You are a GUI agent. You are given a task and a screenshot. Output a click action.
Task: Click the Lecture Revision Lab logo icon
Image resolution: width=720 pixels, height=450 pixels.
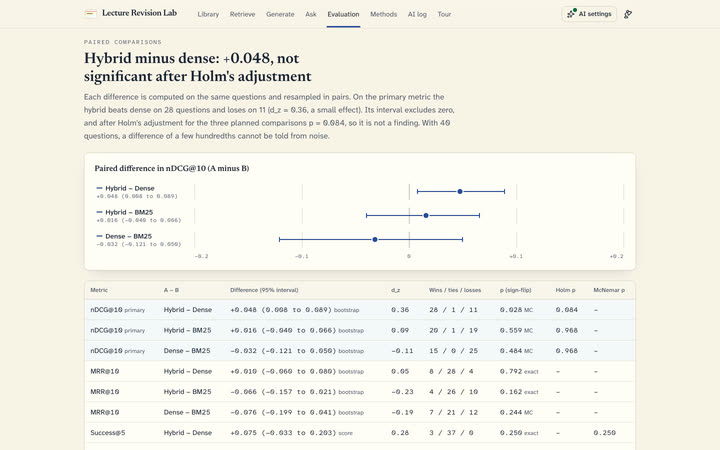pos(90,13)
